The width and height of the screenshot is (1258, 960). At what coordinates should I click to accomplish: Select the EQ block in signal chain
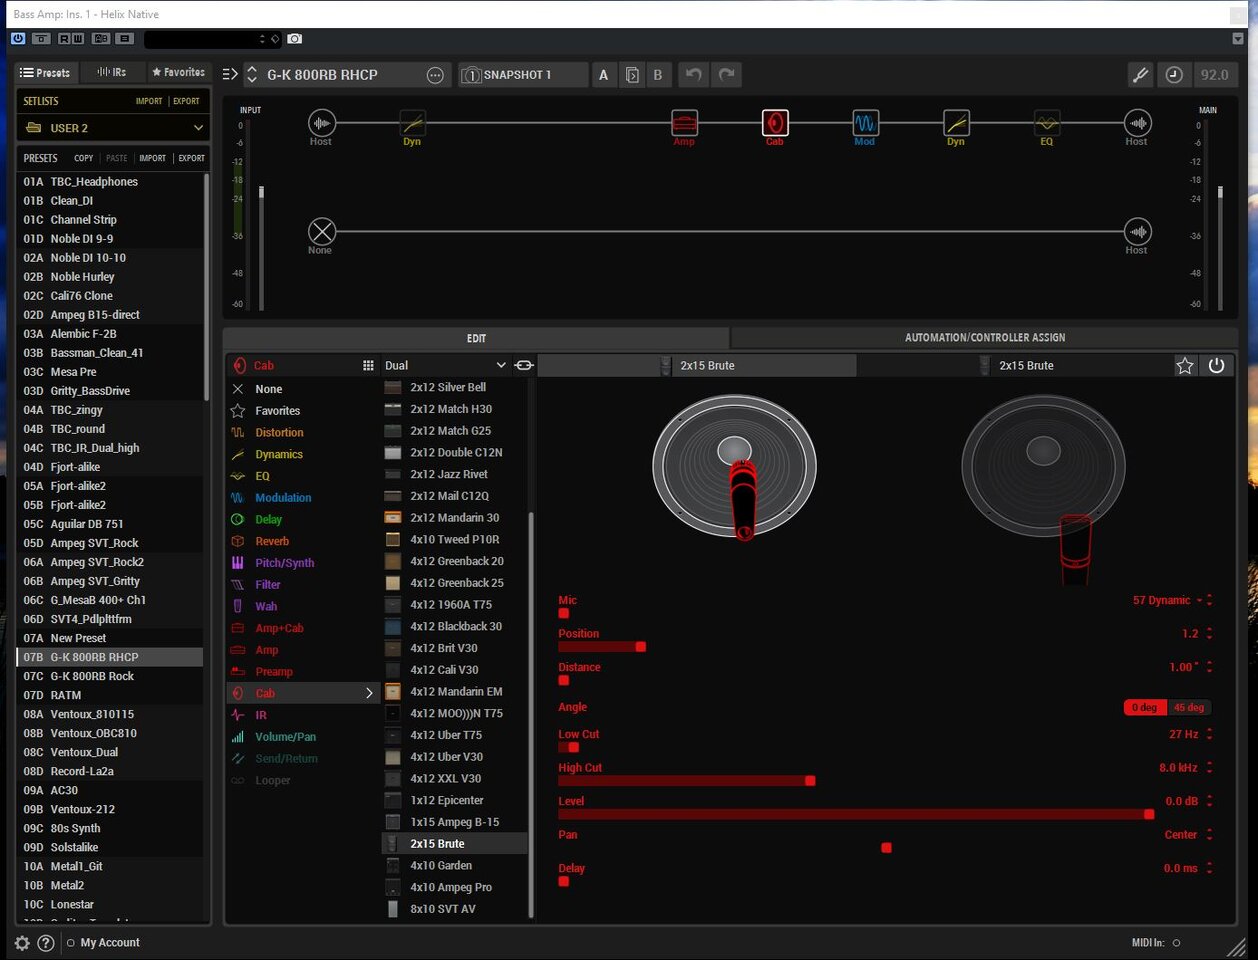[1046, 123]
